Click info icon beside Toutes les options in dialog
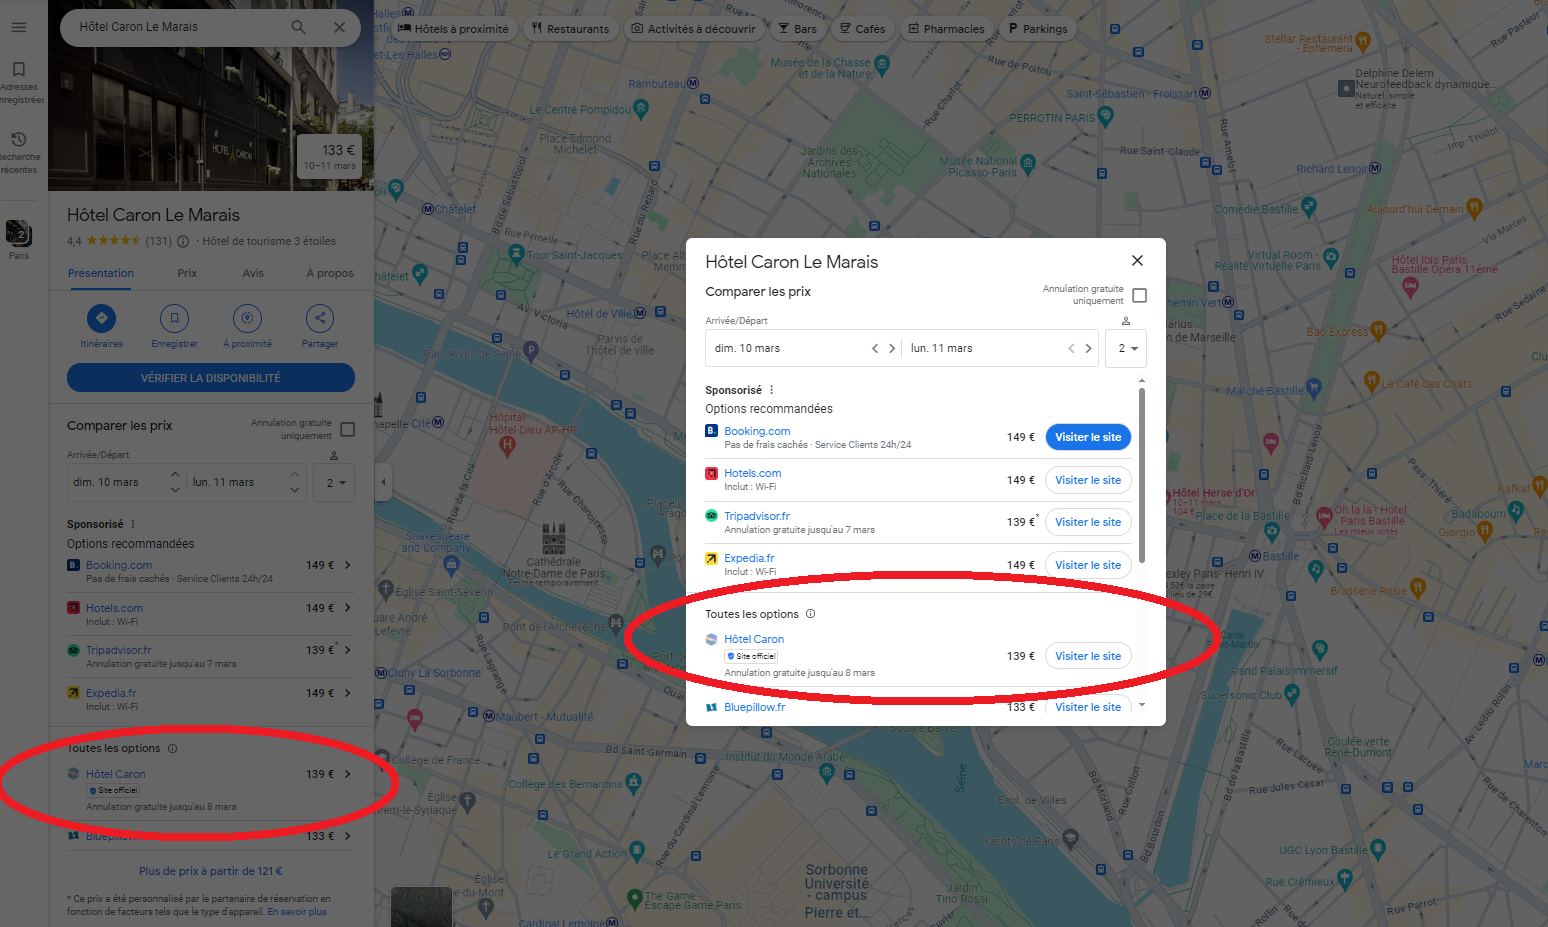The image size is (1548, 927). pos(810,614)
